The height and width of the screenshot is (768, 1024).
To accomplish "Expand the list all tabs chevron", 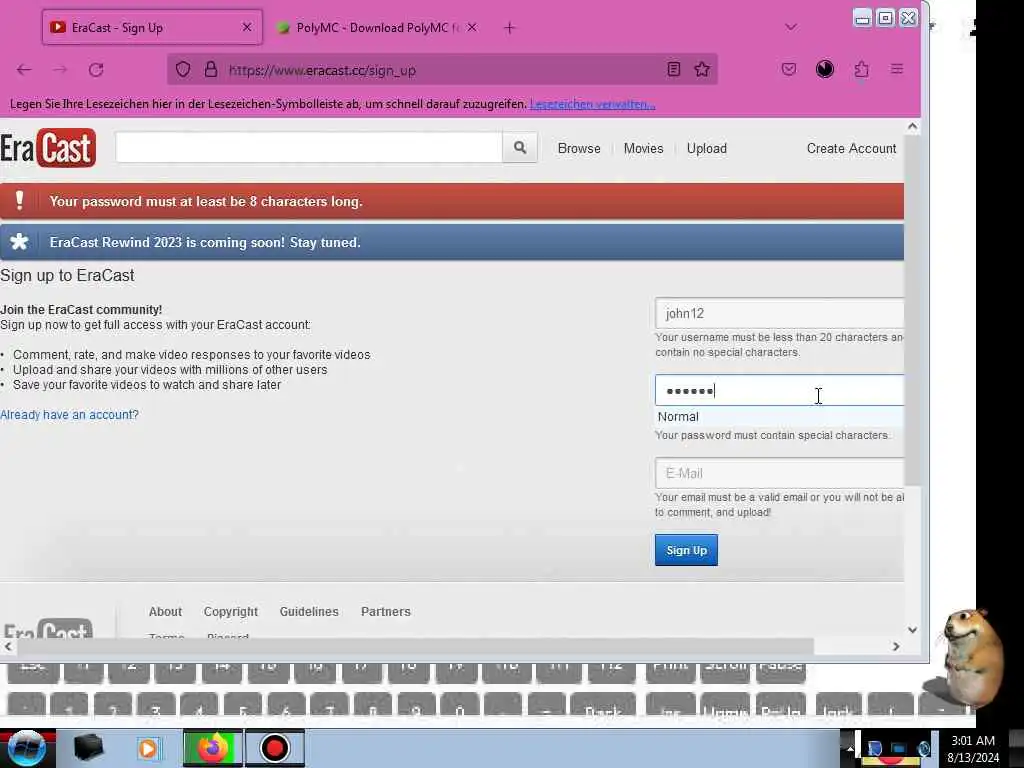I will tap(791, 27).
